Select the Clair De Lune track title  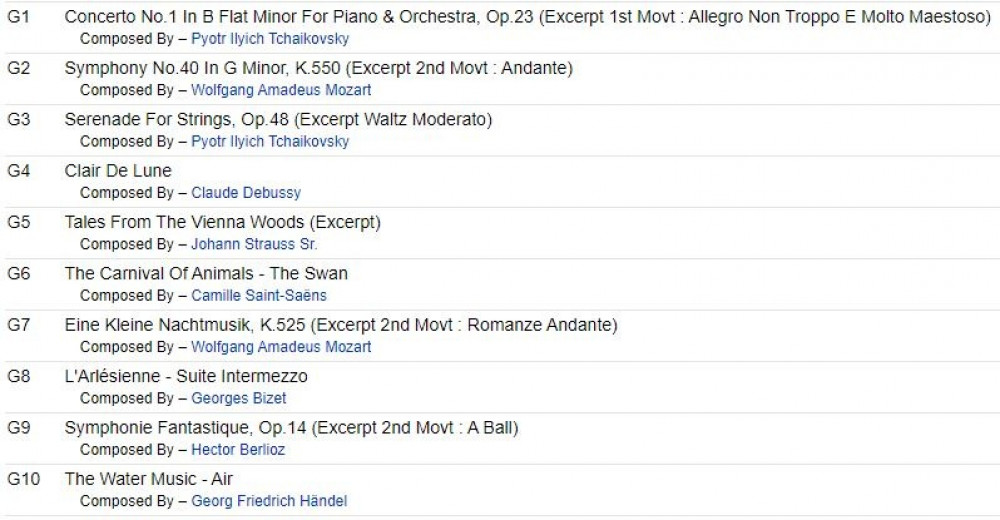[118, 171]
